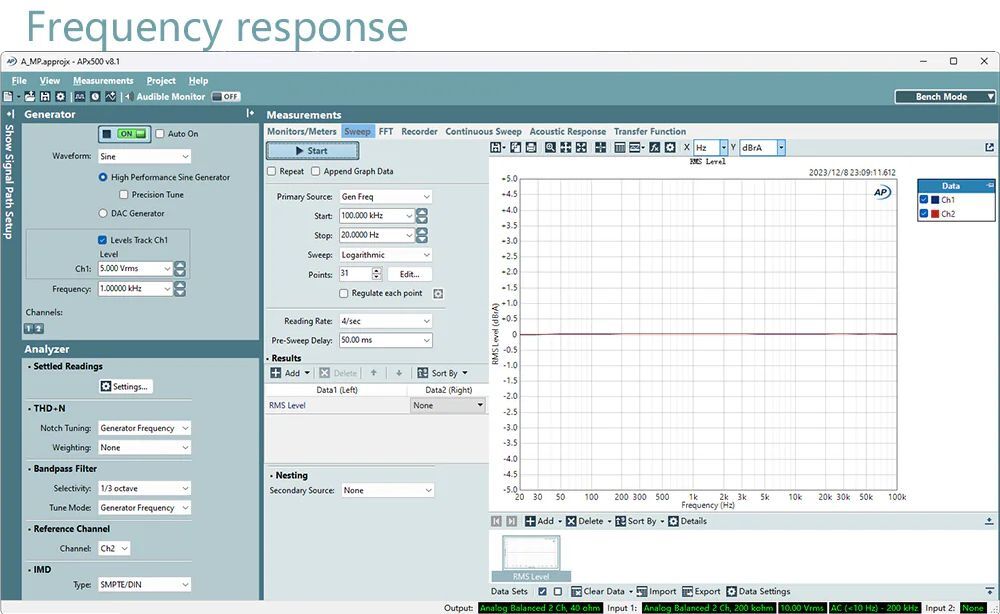Click the New Project file icon
The width and height of the screenshot is (1000, 614).
[x=8, y=96]
